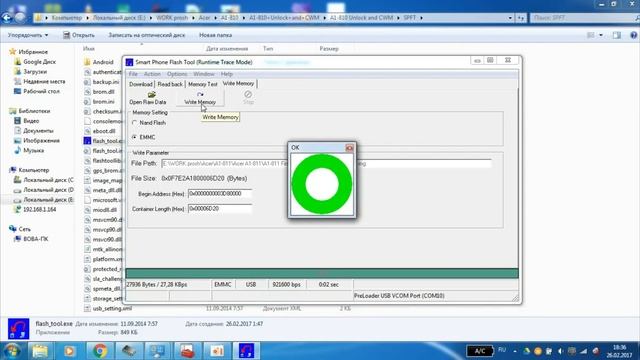The image size is (640, 360).
Task: Open the File menu in Flash Tool
Action: (133, 74)
